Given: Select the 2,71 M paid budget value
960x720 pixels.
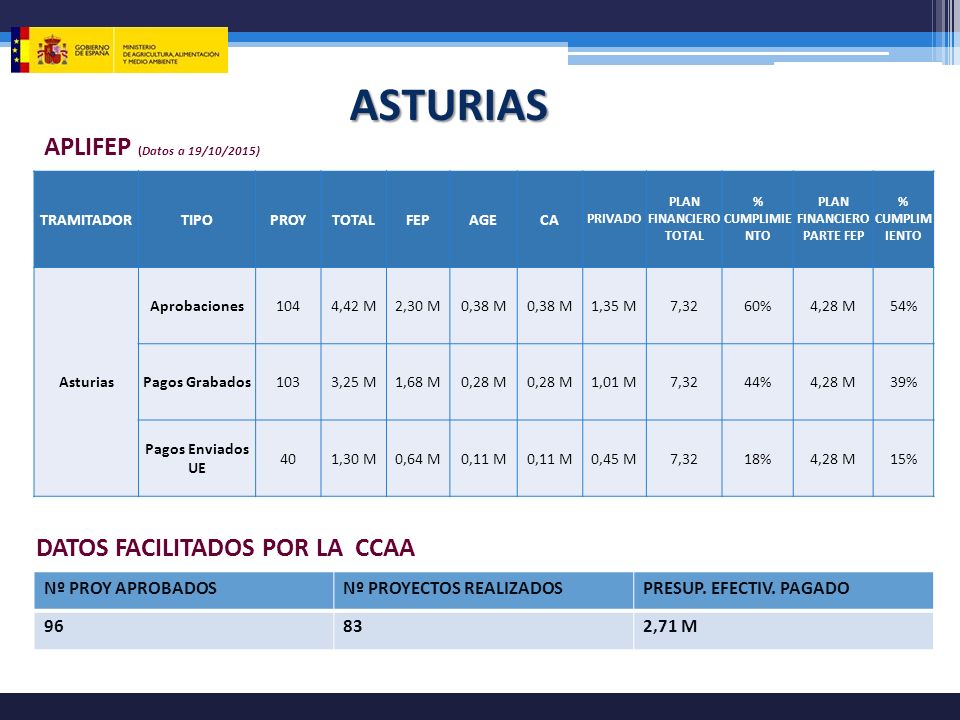Looking at the screenshot, I should pos(670,626).
